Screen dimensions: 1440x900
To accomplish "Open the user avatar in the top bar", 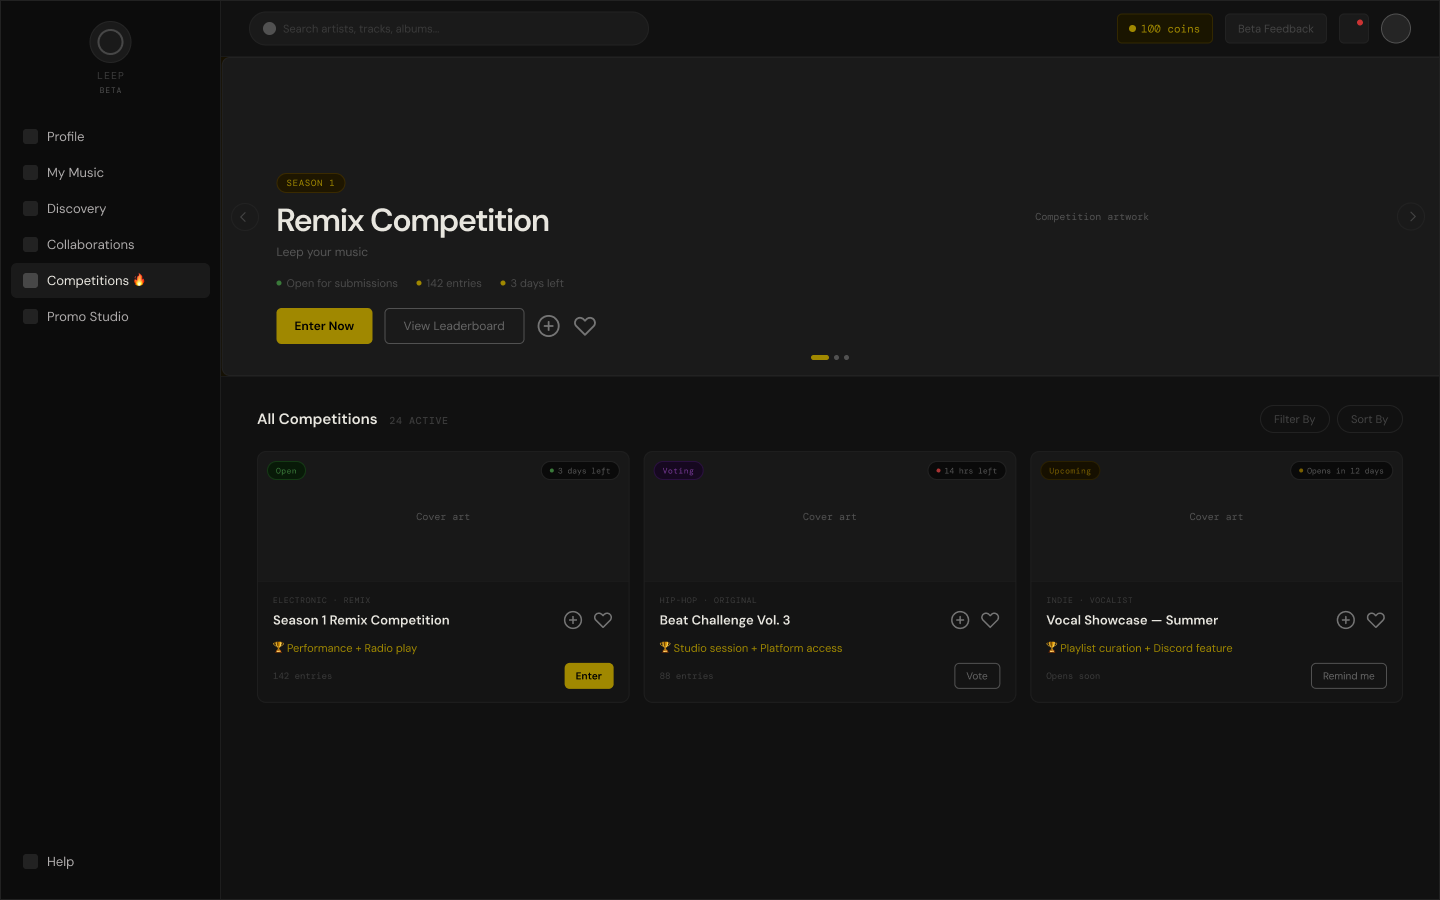I will tap(1396, 28).
